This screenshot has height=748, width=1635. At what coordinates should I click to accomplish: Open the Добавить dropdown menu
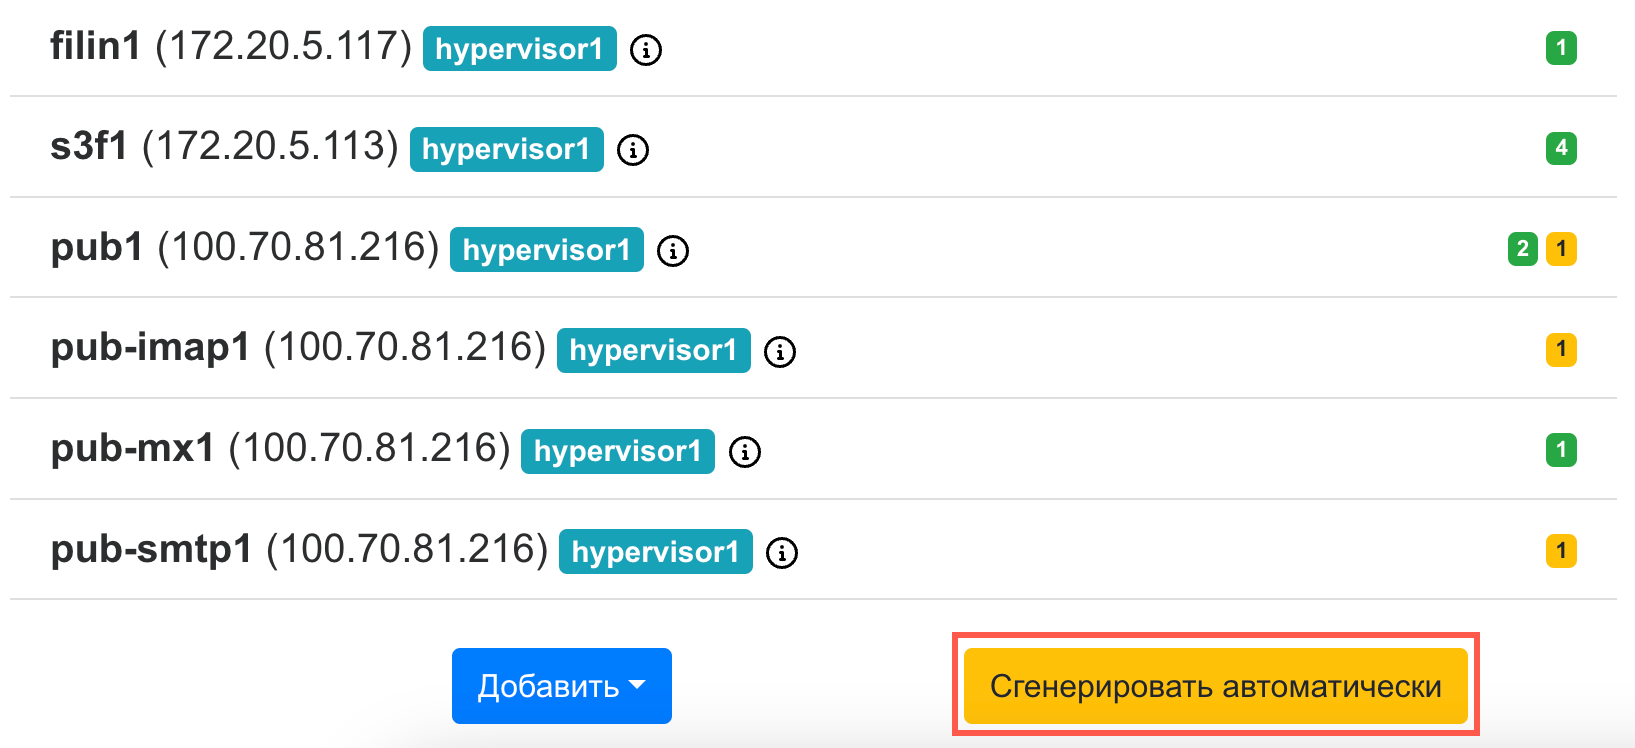(561, 686)
